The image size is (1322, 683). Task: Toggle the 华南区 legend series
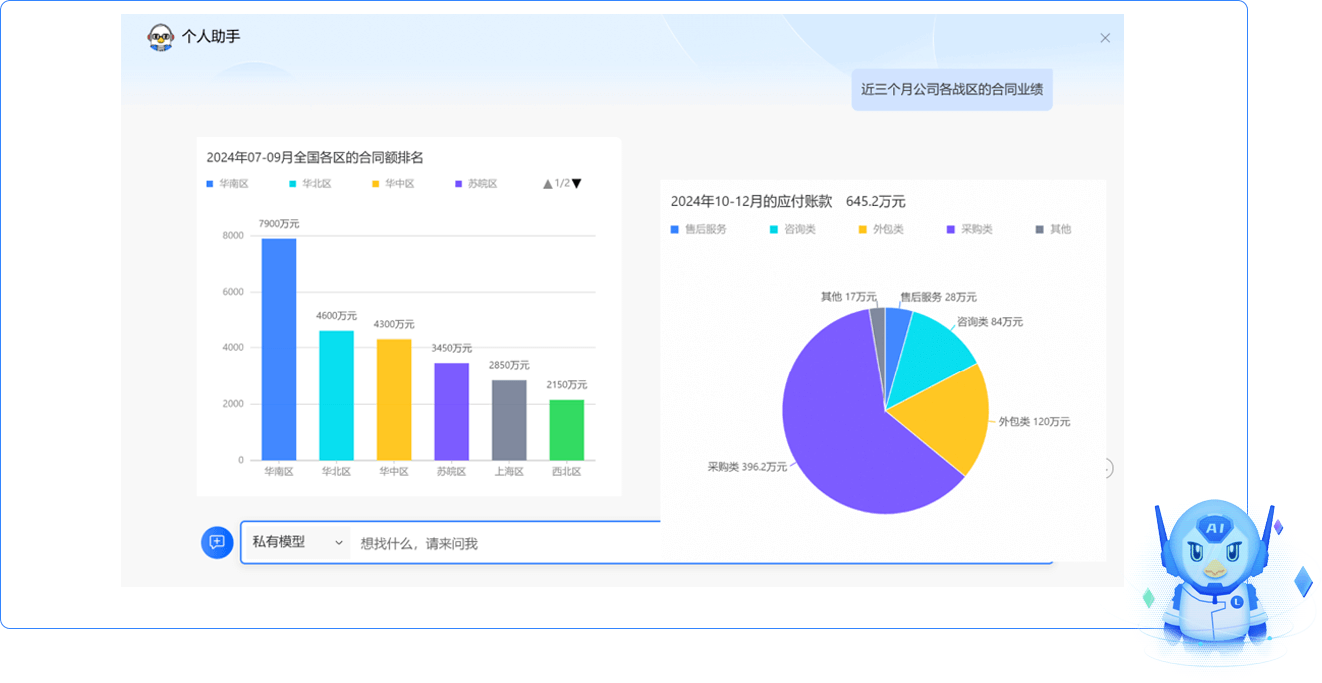pyautogui.click(x=227, y=184)
